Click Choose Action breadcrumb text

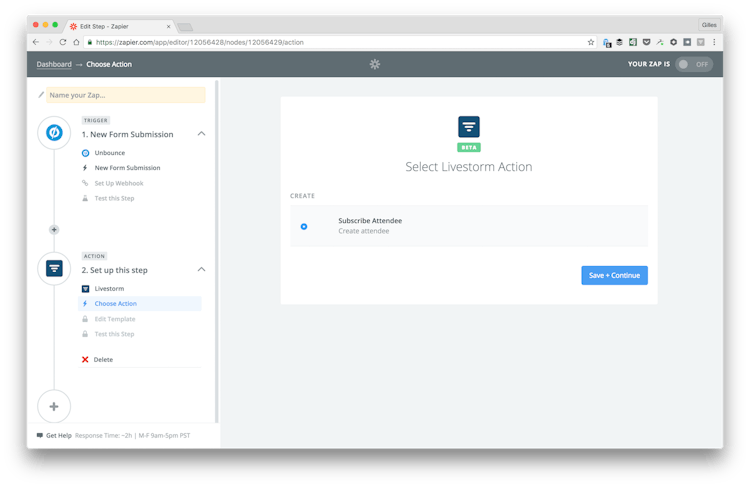[x=109, y=64]
